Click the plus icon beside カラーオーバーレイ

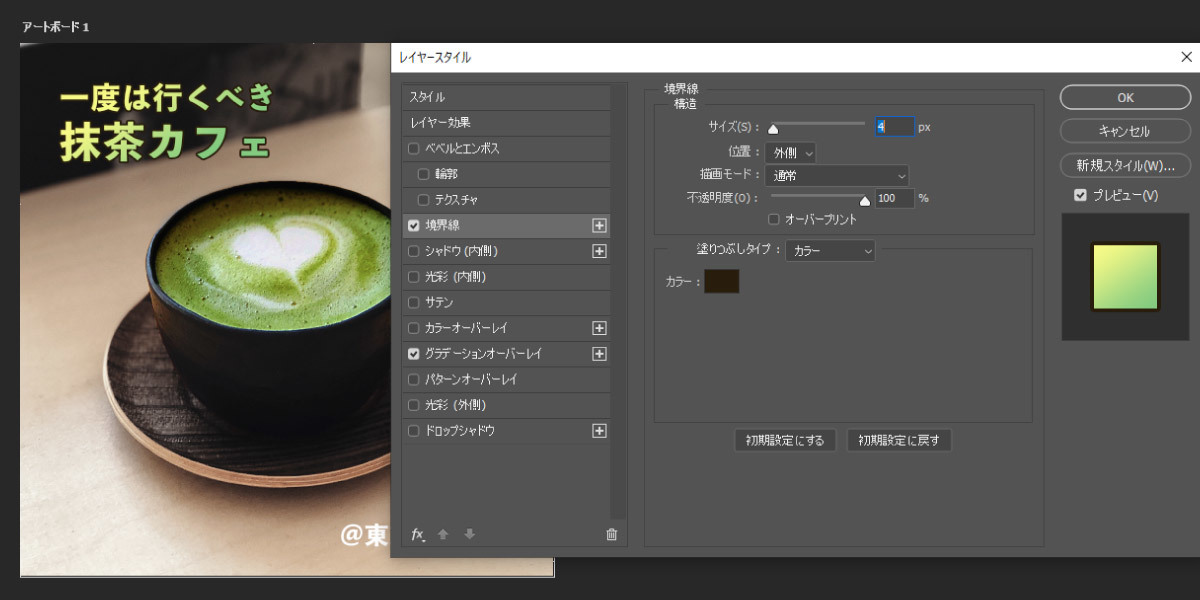pos(599,328)
